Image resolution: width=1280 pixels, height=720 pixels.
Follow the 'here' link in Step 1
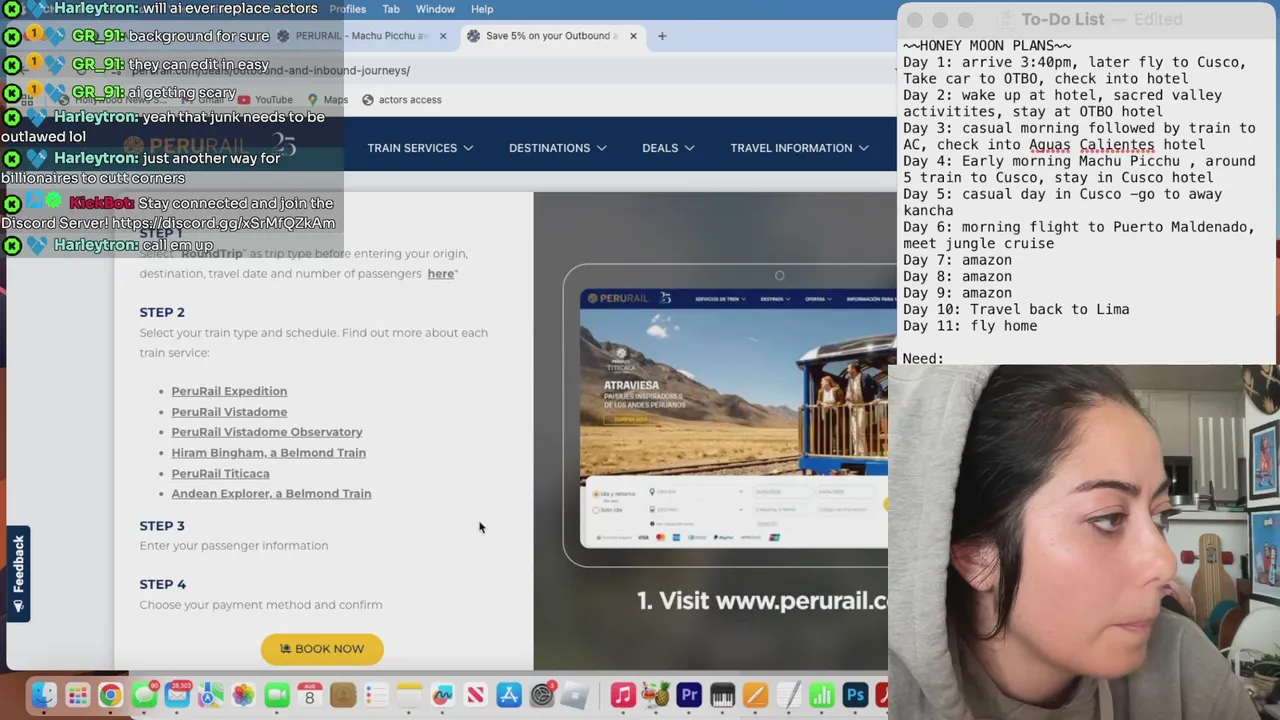click(x=440, y=274)
